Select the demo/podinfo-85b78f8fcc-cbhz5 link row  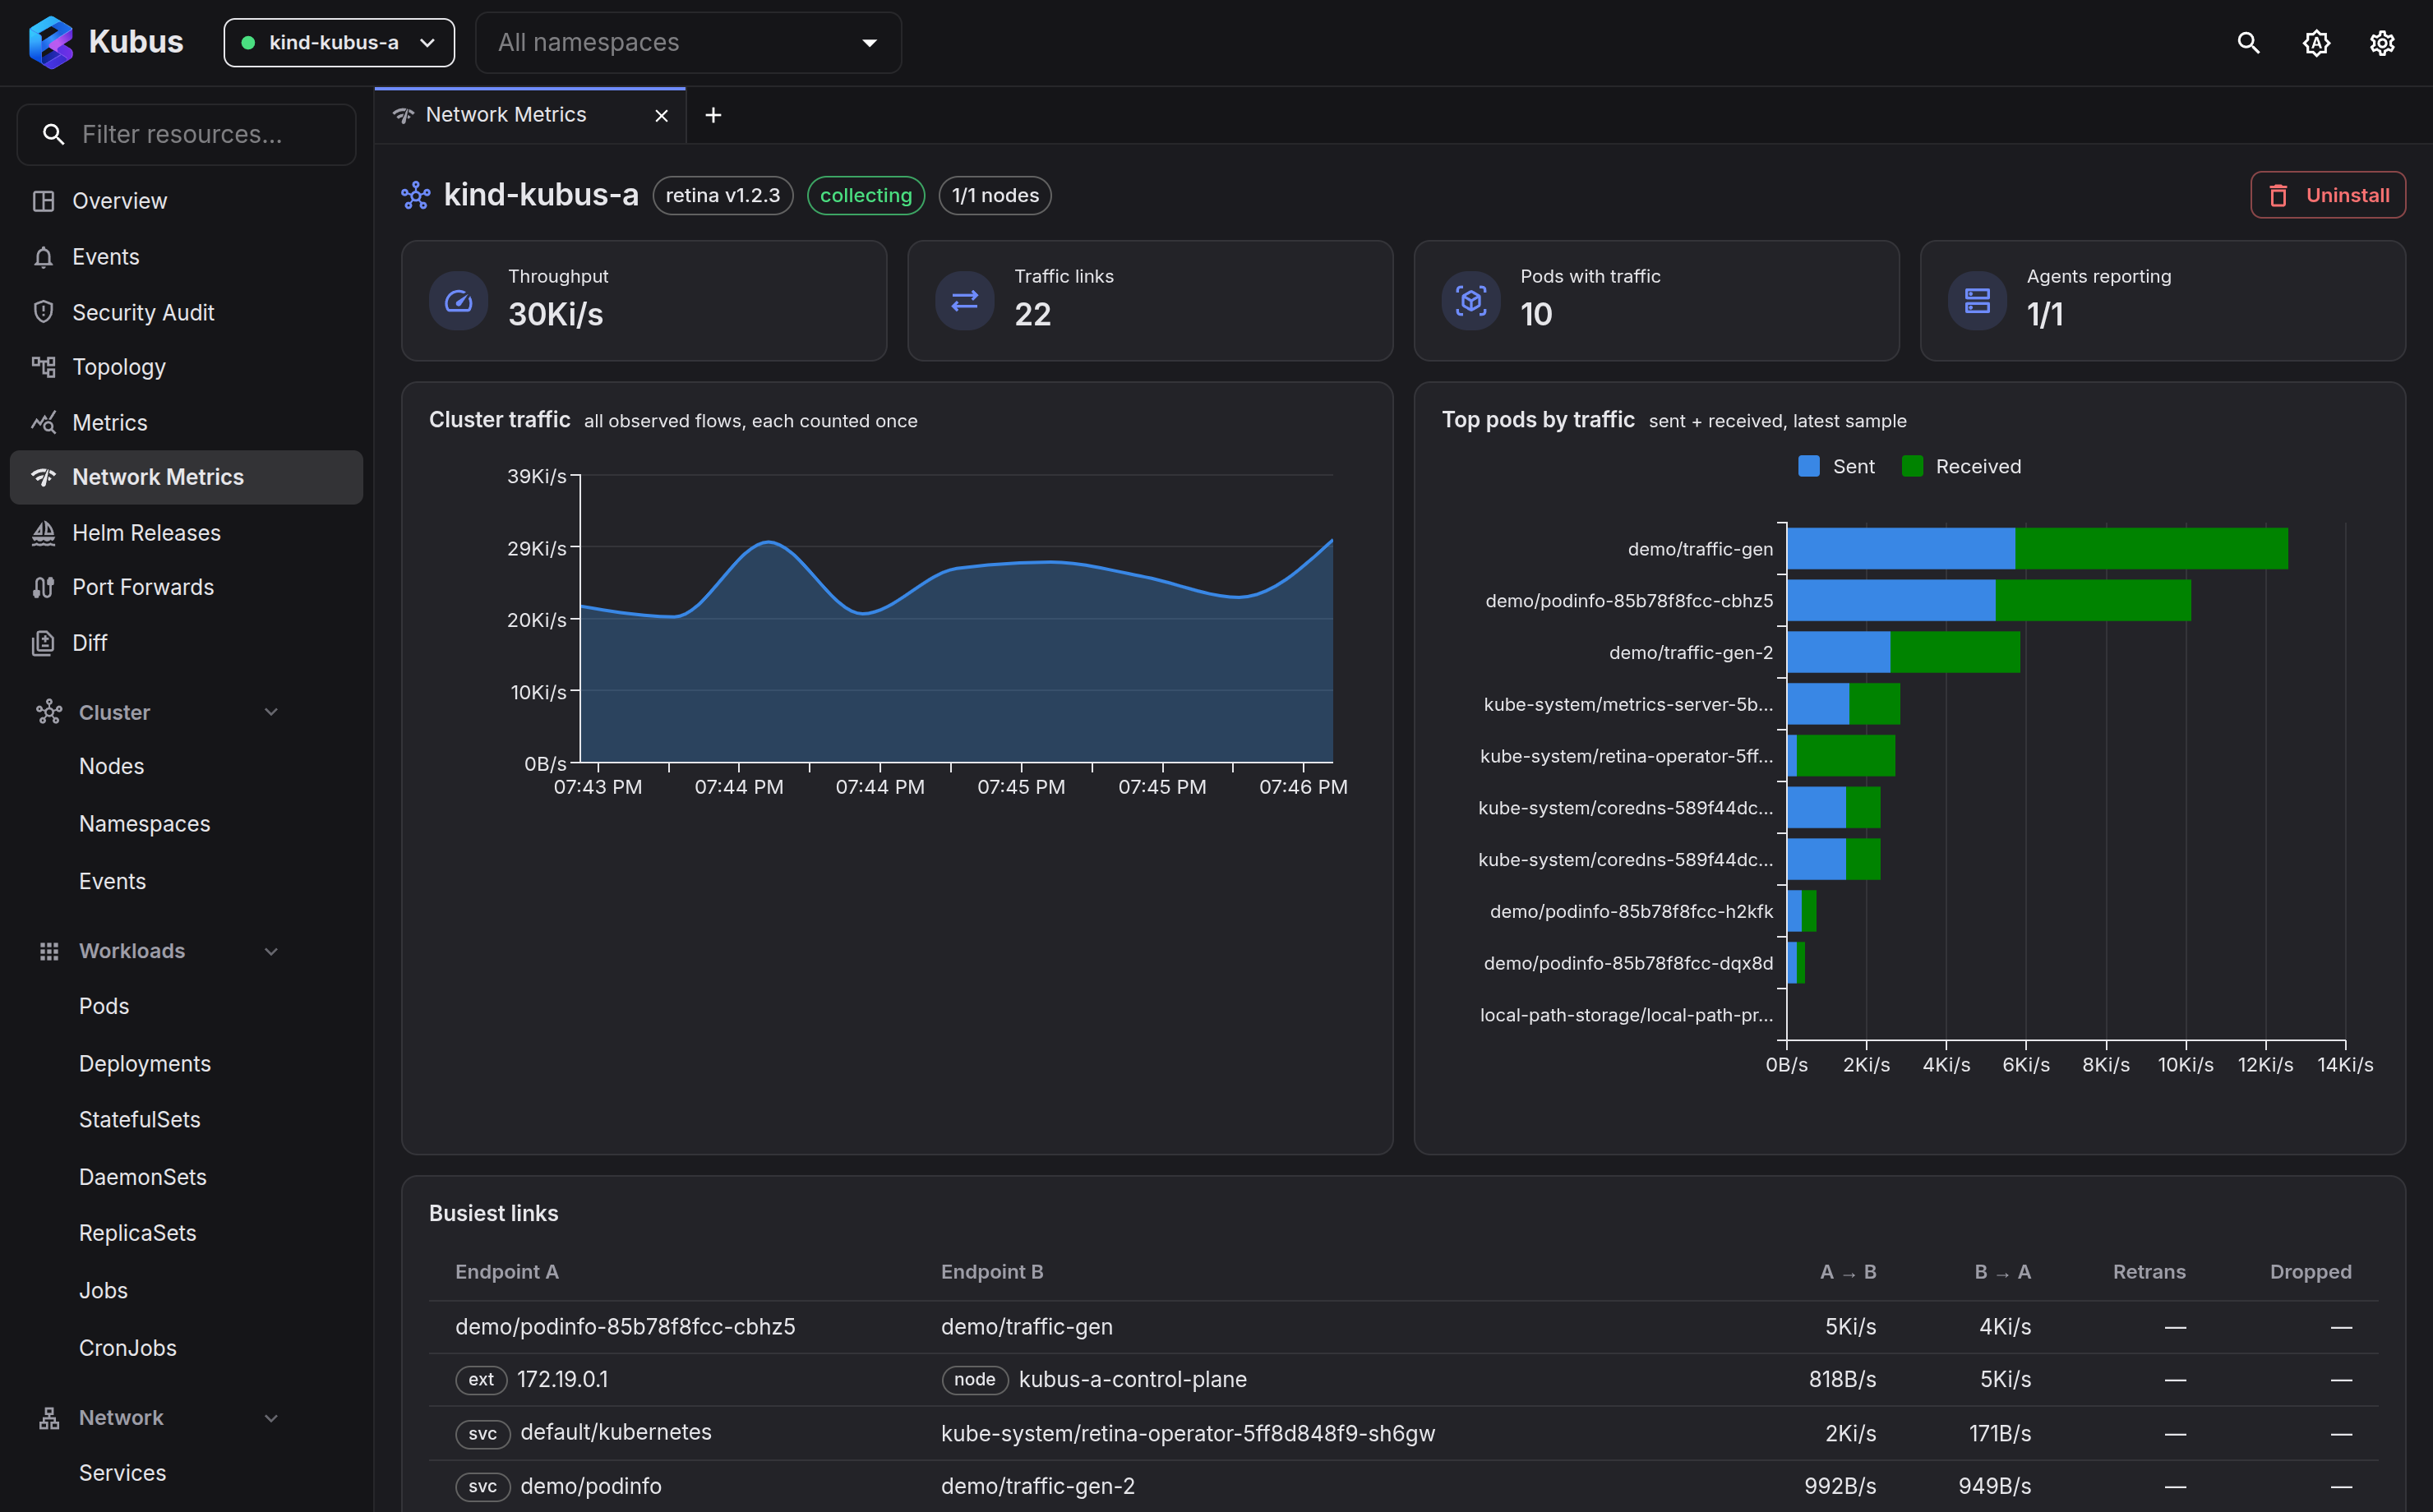pyautogui.click(x=1402, y=1327)
